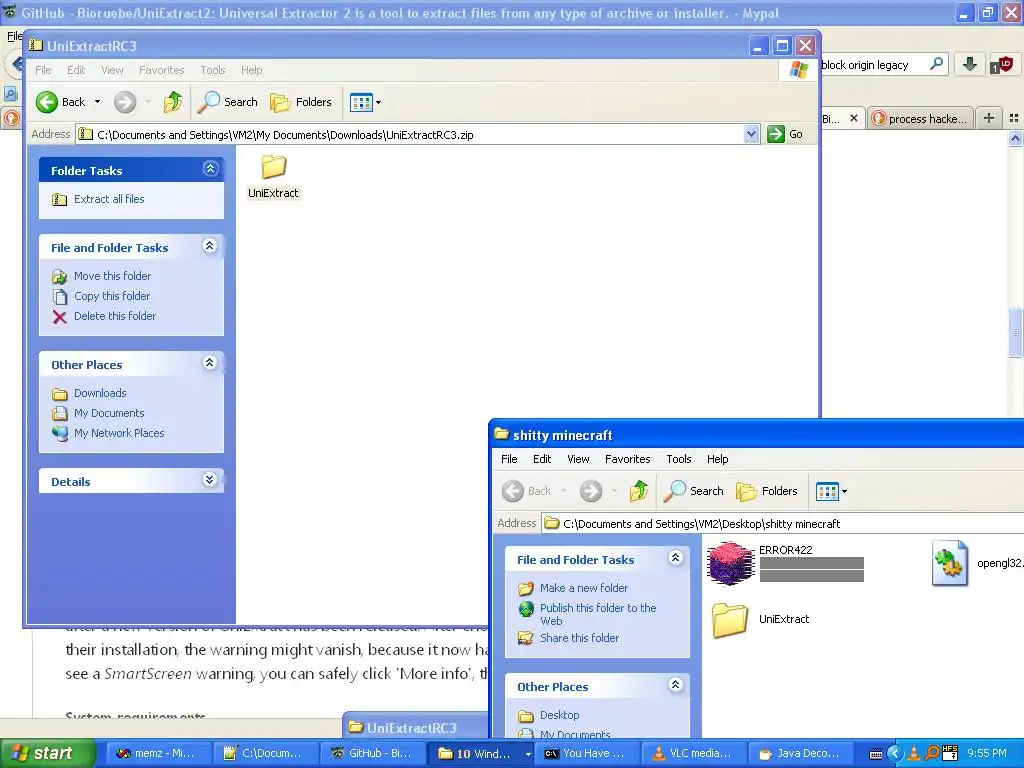Select the opengl32 file icon
The image size is (1024, 768).
(950, 563)
